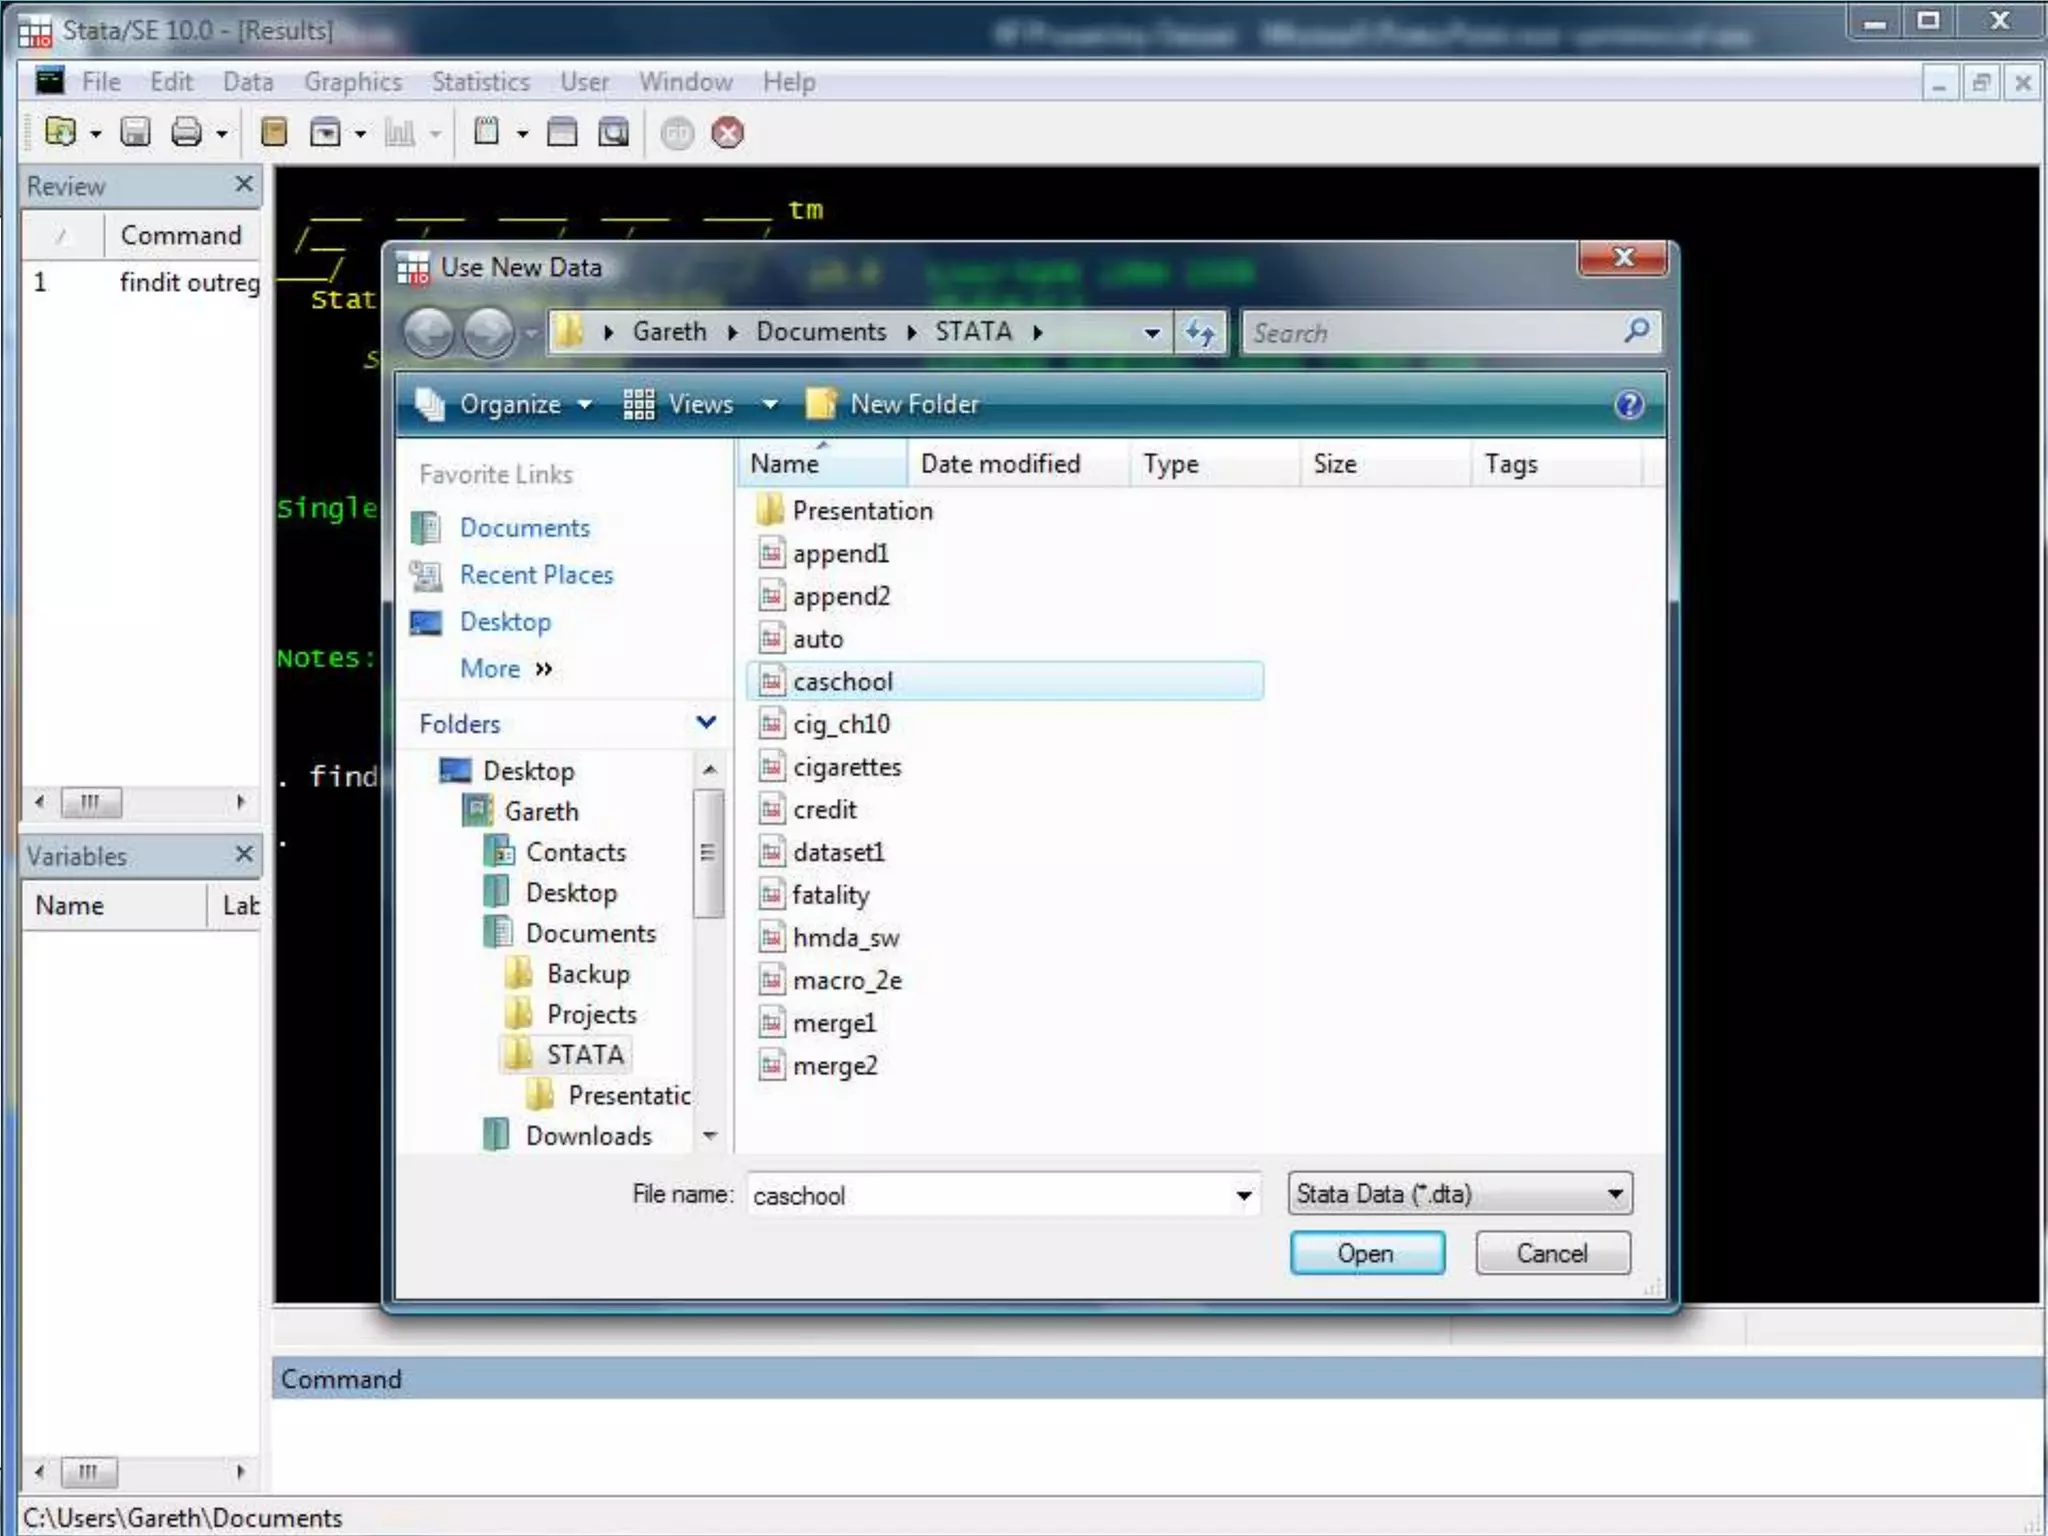Open the Data Editor toolbar icon
Screen dimensions: 2048x1536
(562, 132)
